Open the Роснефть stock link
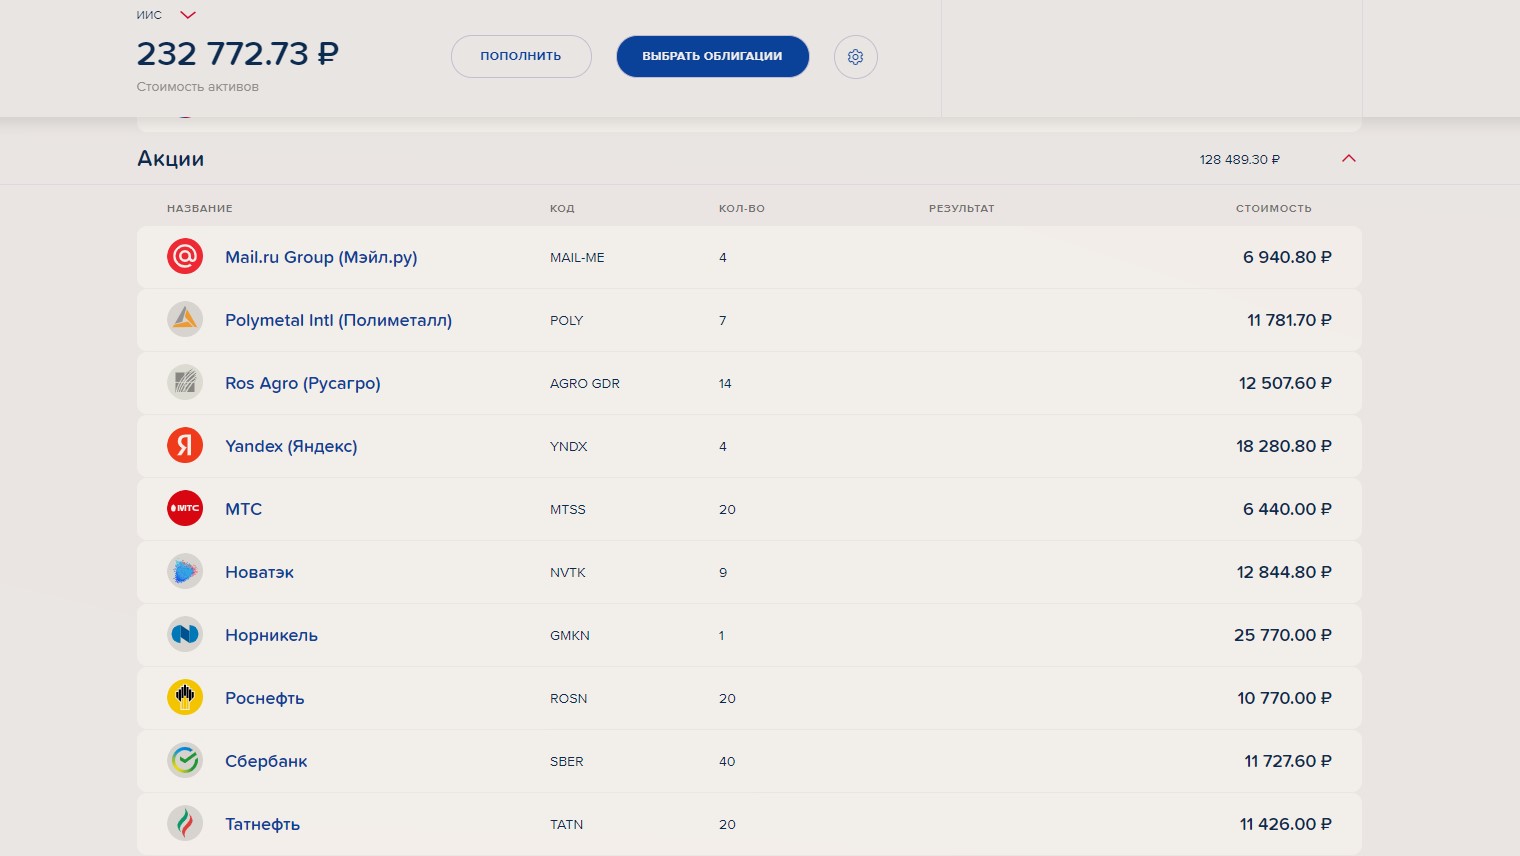1520x856 pixels. pyautogui.click(x=264, y=698)
